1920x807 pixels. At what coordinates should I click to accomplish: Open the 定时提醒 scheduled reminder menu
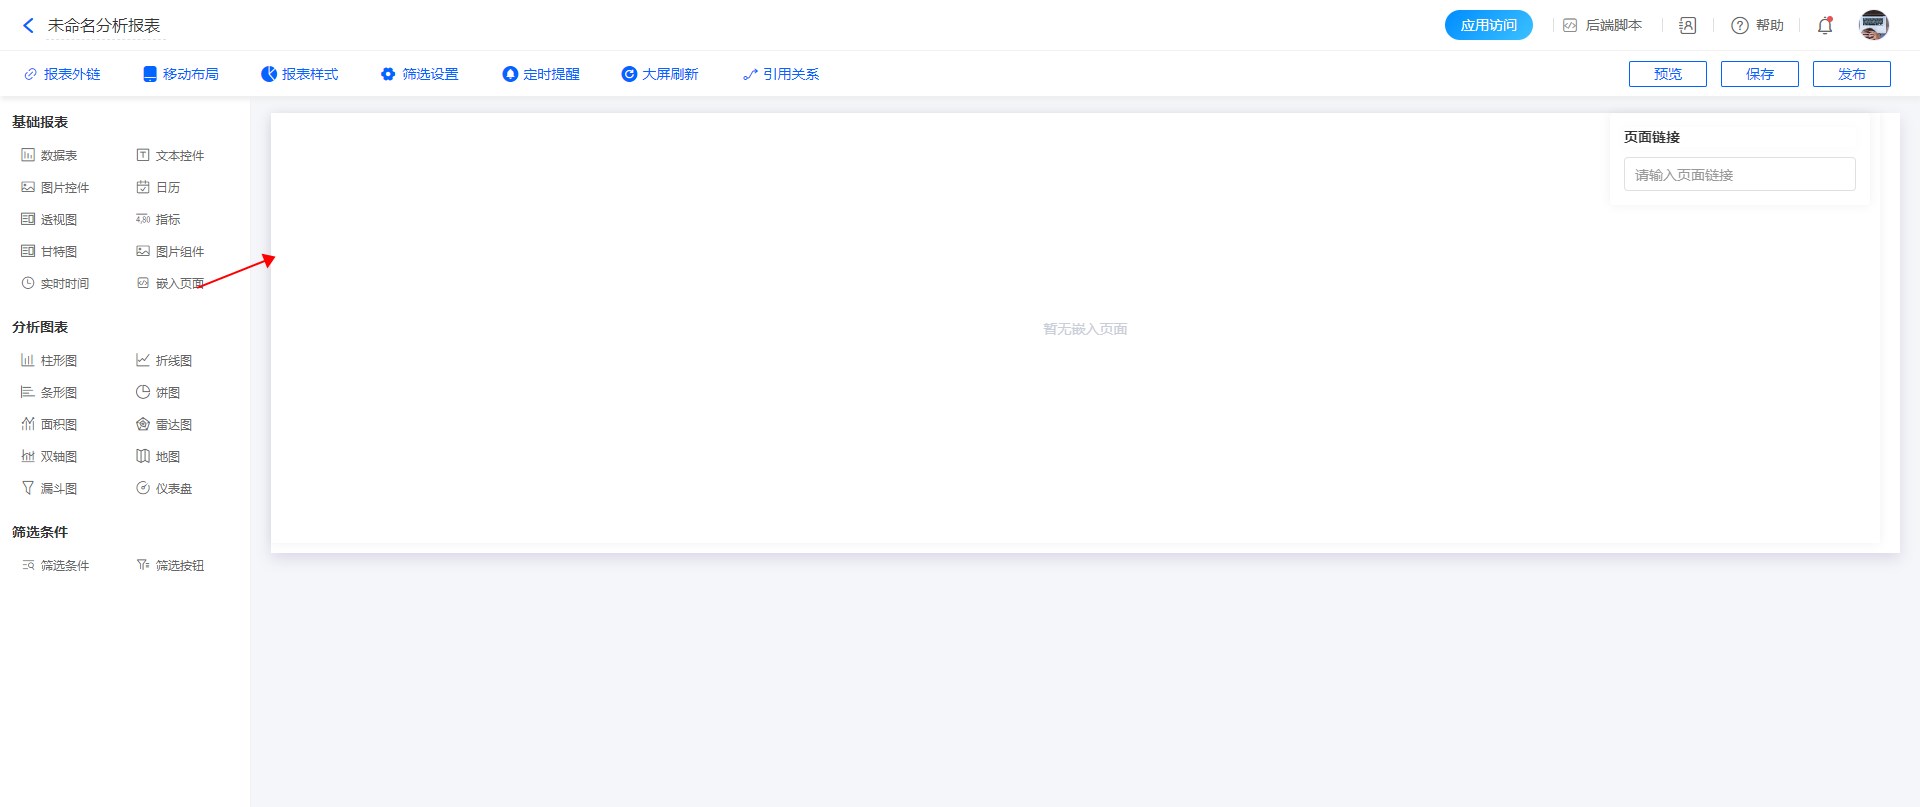click(541, 75)
